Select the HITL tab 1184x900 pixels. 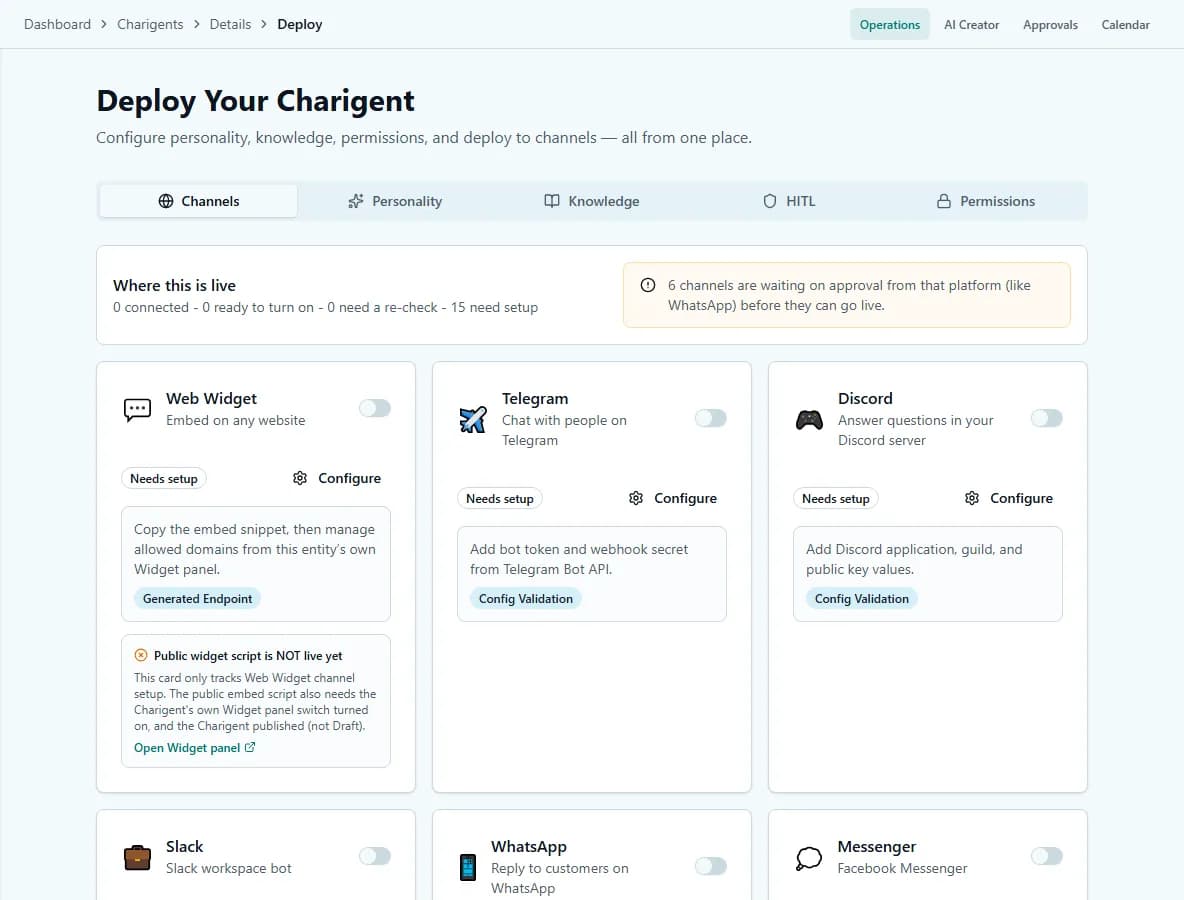[789, 201]
